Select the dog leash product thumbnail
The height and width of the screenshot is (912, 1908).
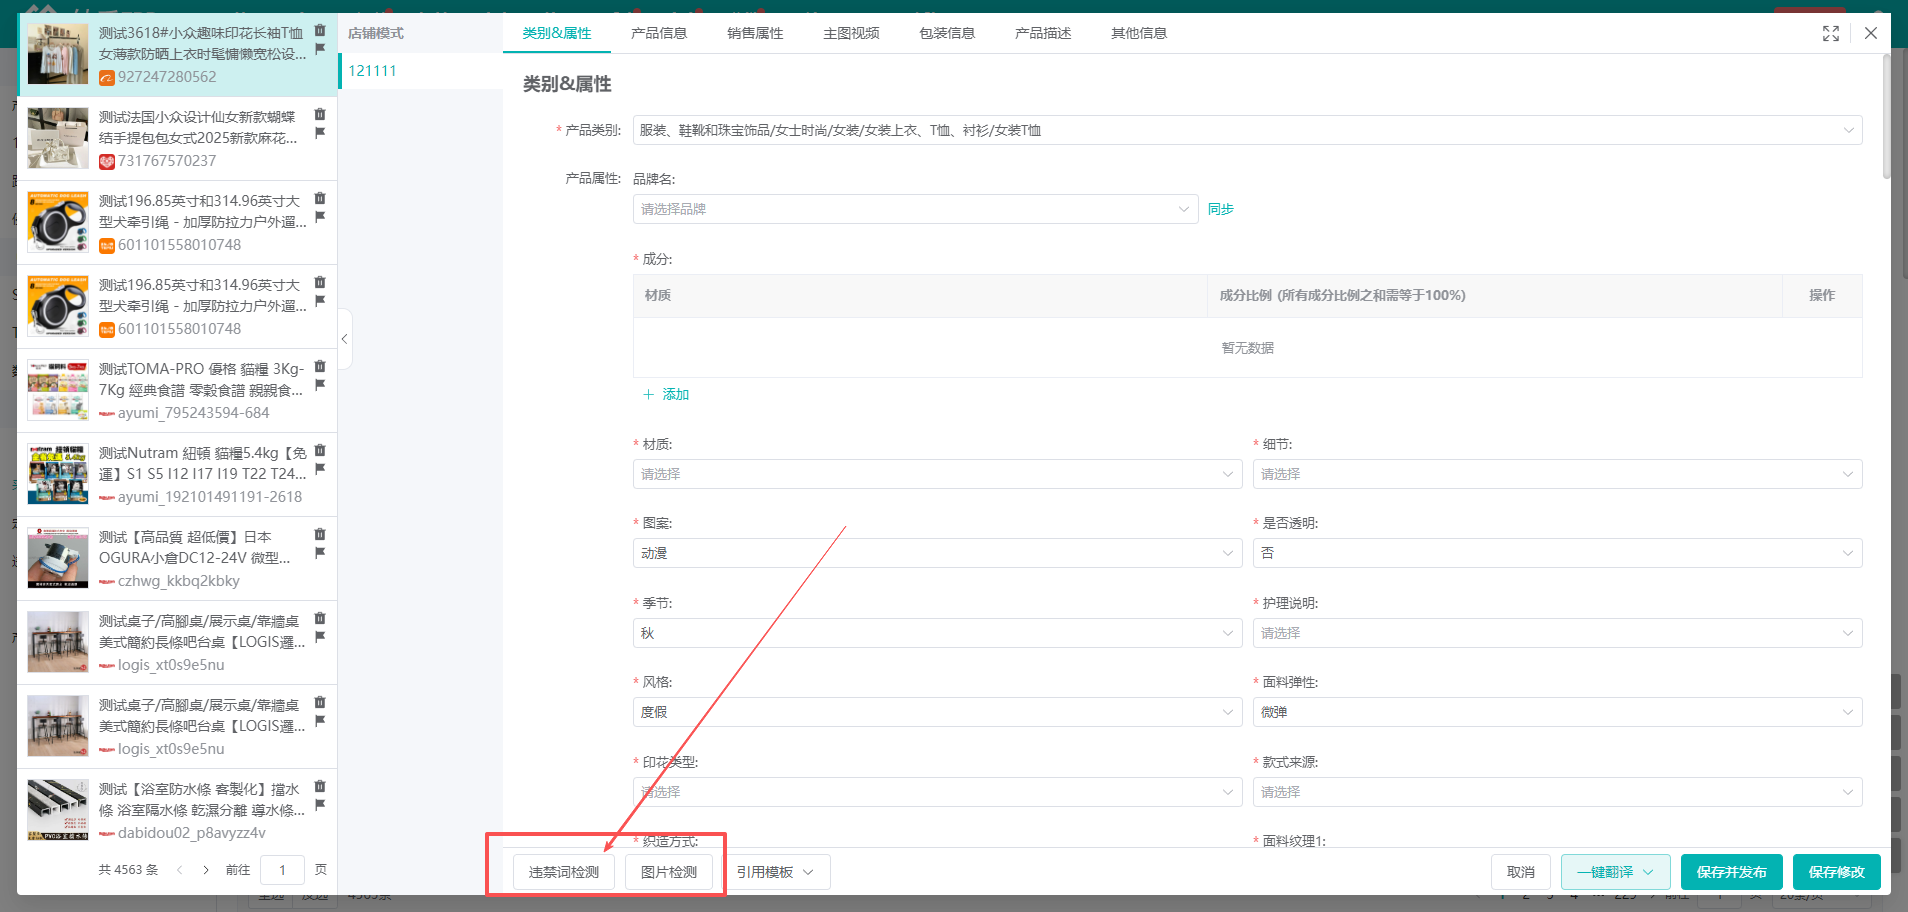coord(58,222)
